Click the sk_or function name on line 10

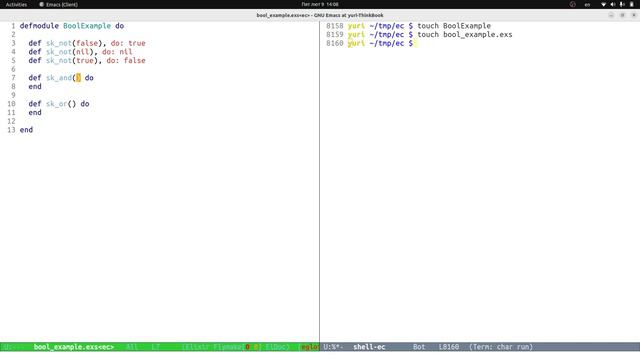[x=57, y=104]
